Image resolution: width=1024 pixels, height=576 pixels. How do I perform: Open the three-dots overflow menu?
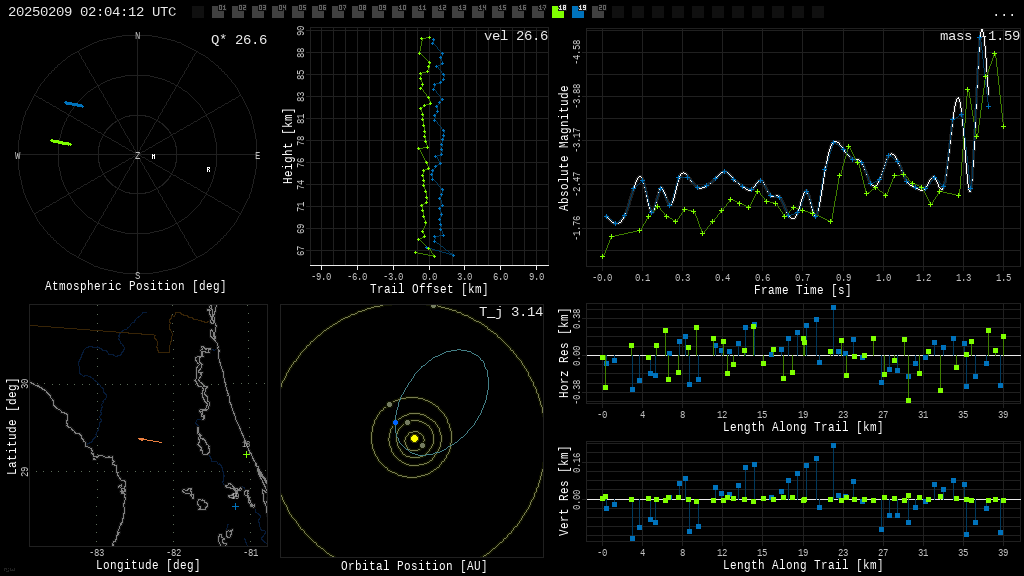pos(1003,13)
